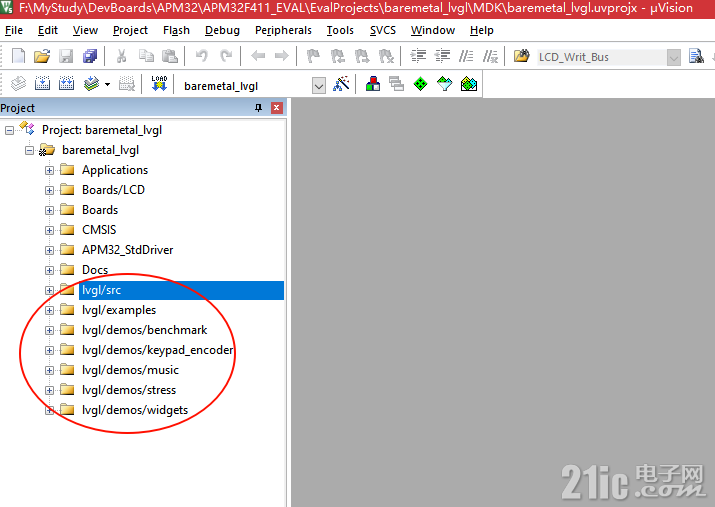
Task: Click the Save All icon
Action: 90,56
